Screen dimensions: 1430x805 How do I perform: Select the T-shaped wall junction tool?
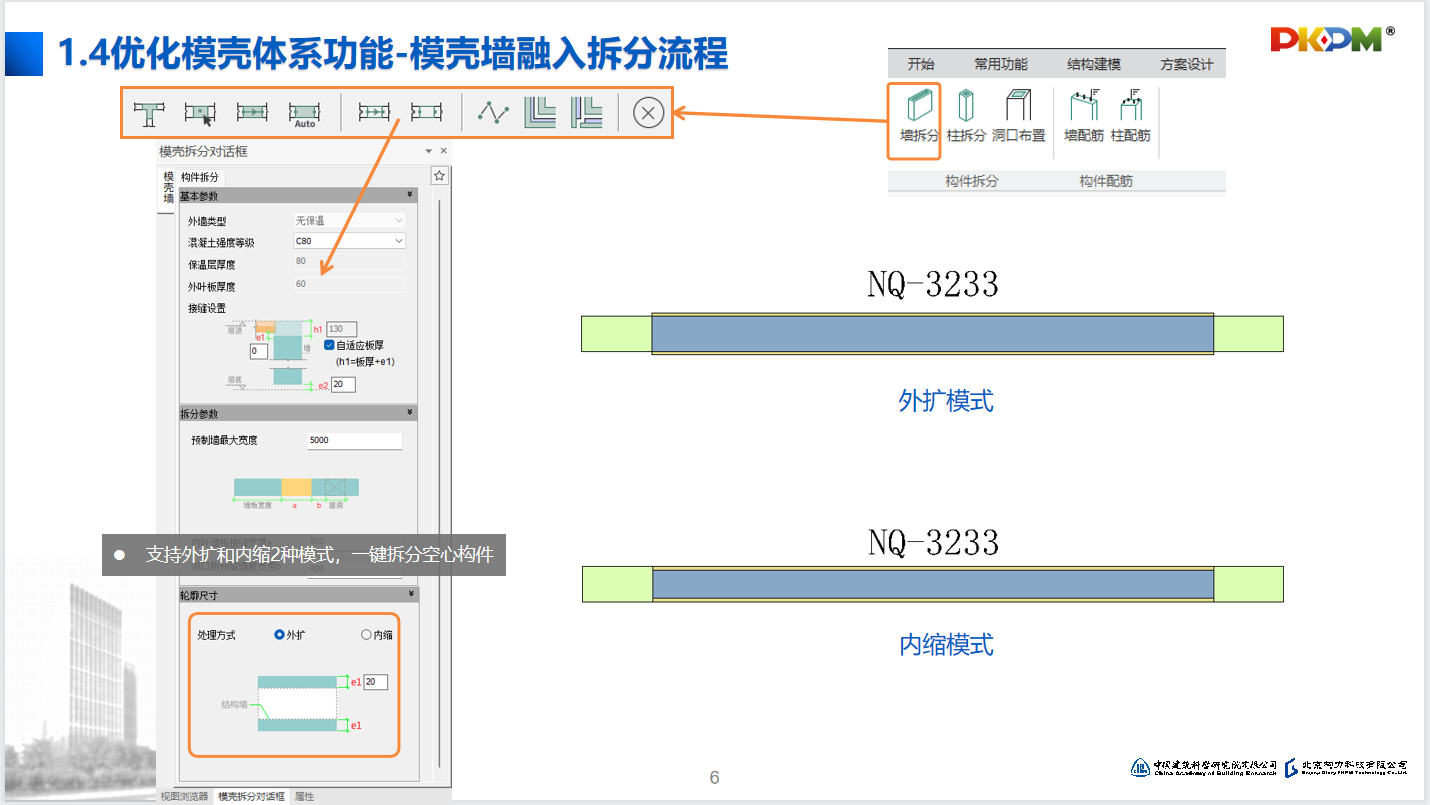pos(149,113)
